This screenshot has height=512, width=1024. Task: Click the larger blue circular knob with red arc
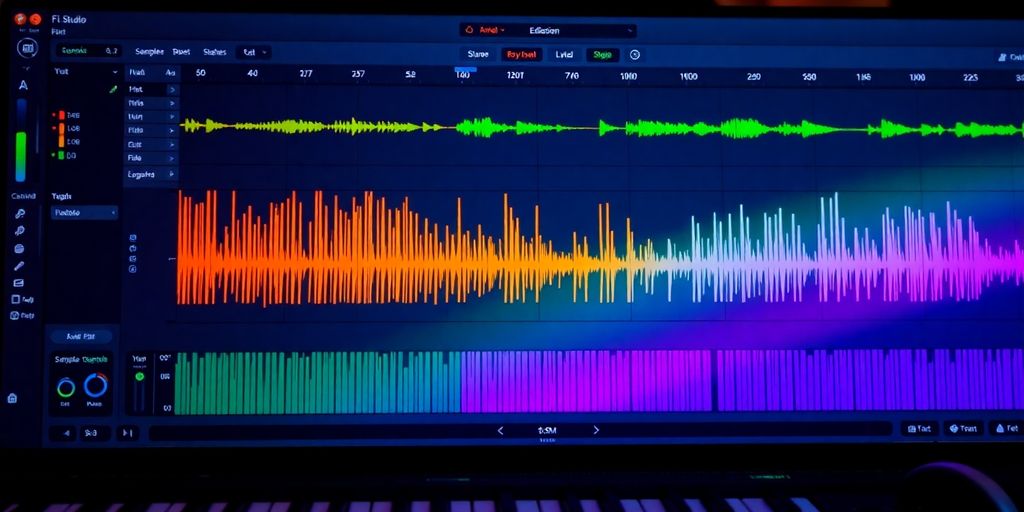point(95,385)
